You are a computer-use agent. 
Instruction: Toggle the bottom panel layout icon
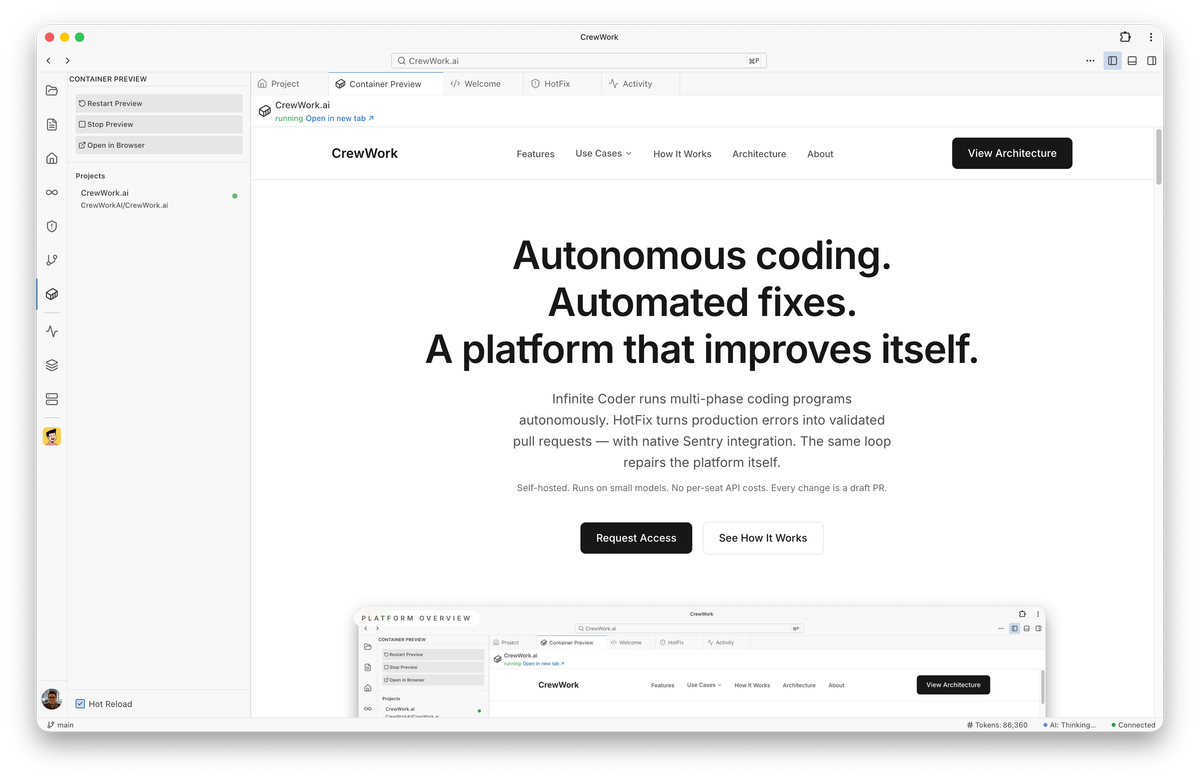click(x=1132, y=61)
